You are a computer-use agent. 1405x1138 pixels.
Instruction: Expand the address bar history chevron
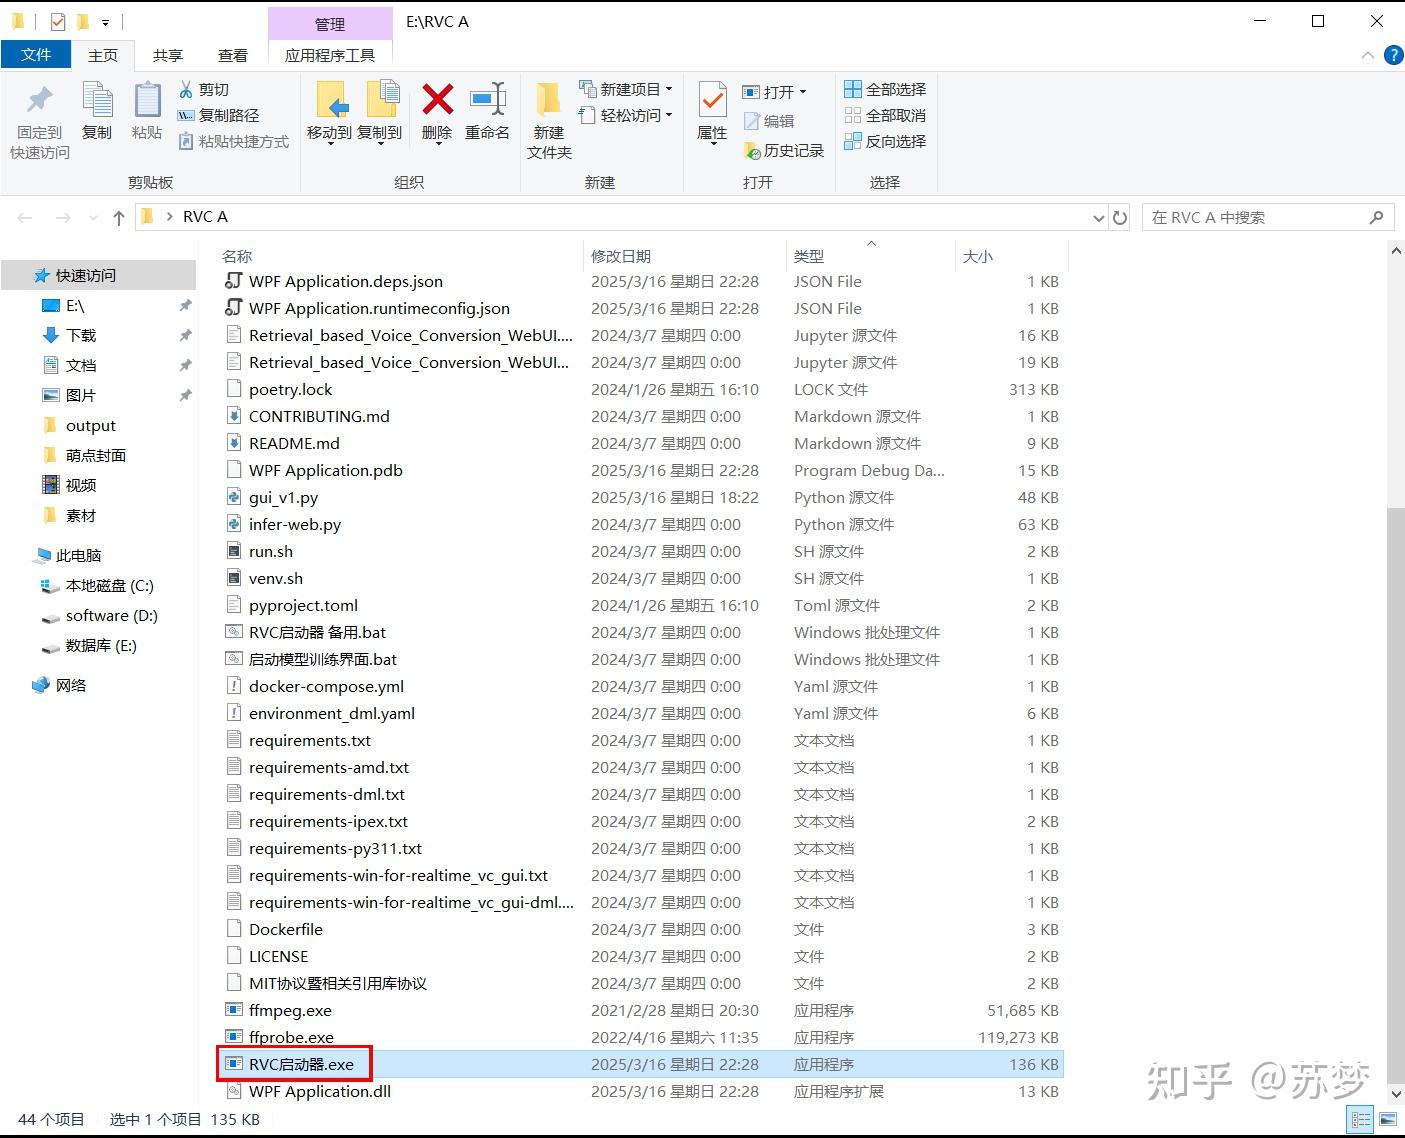point(1098,217)
